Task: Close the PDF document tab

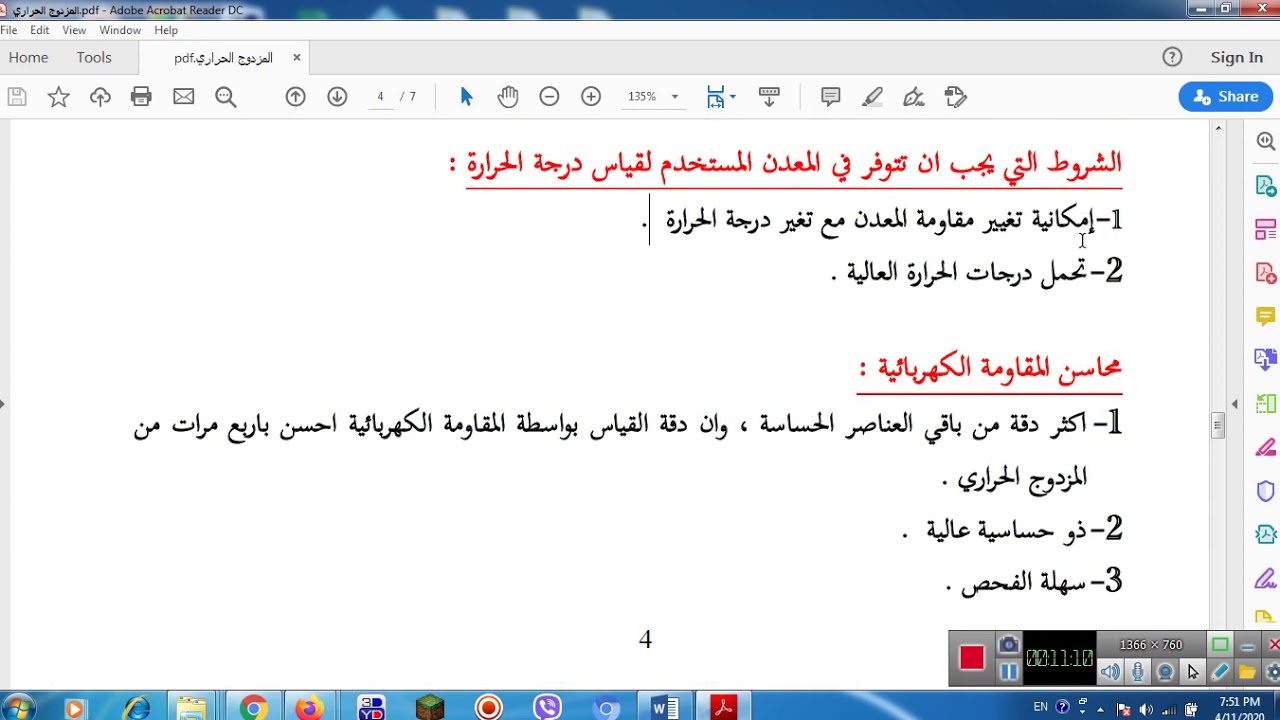Action: click(297, 57)
